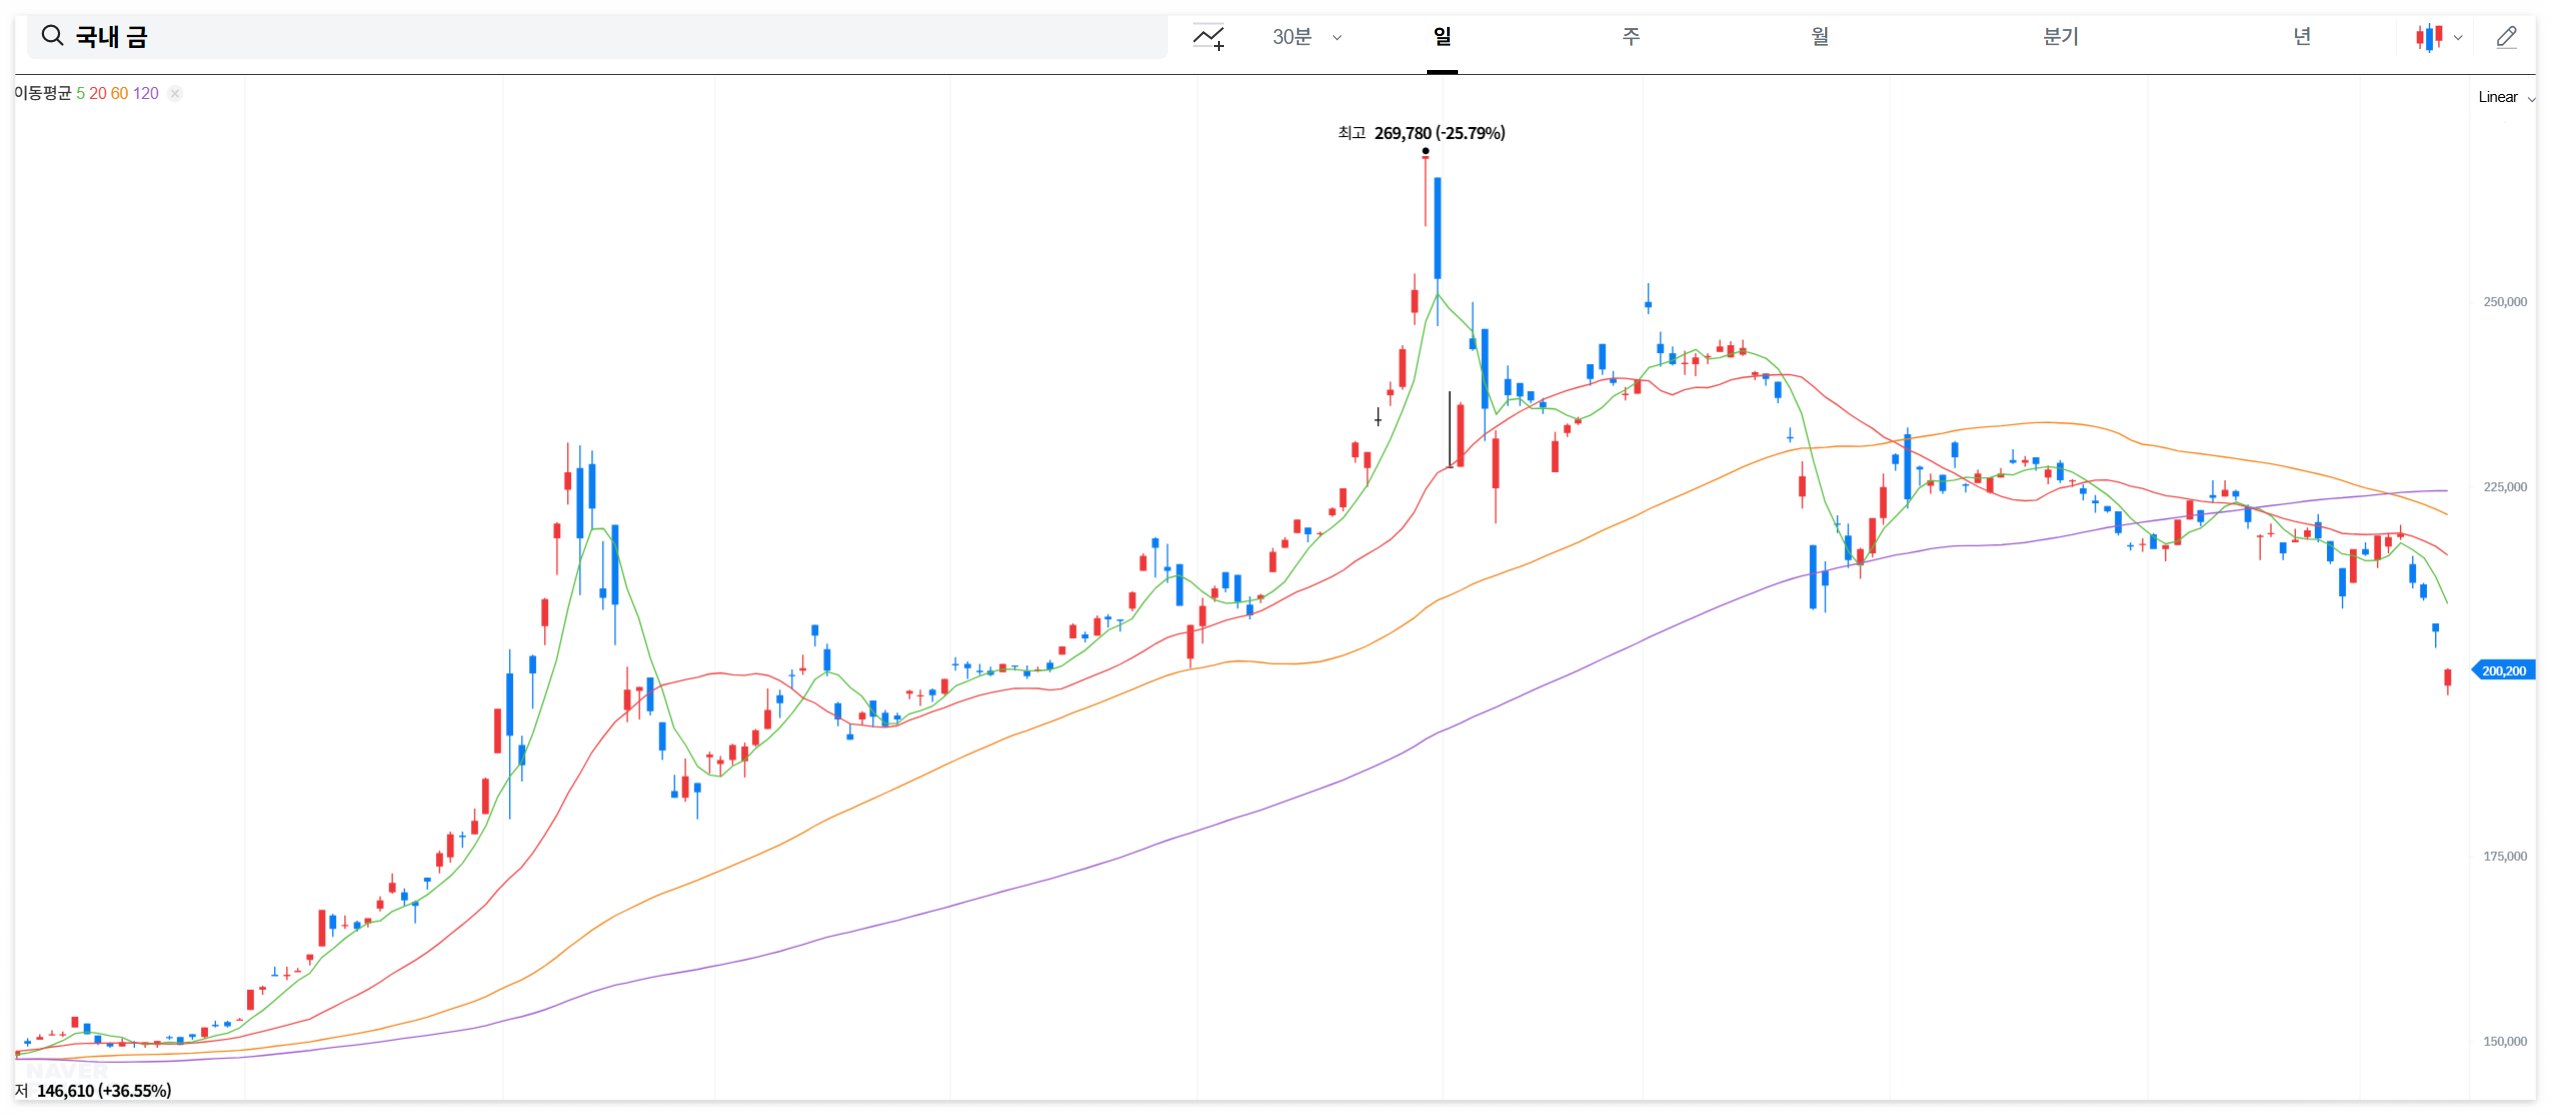Click the 최고 269,780 high price label
This screenshot has height=1115, width=2551.
point(1421,133)
